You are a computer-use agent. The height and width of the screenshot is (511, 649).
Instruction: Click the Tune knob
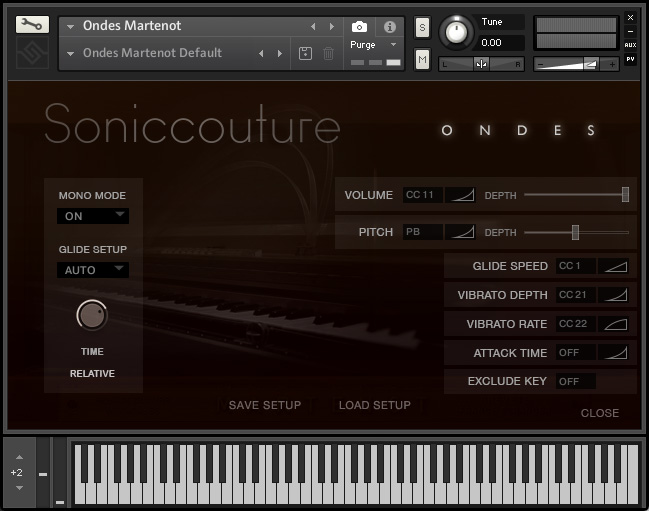click(456, 32)
